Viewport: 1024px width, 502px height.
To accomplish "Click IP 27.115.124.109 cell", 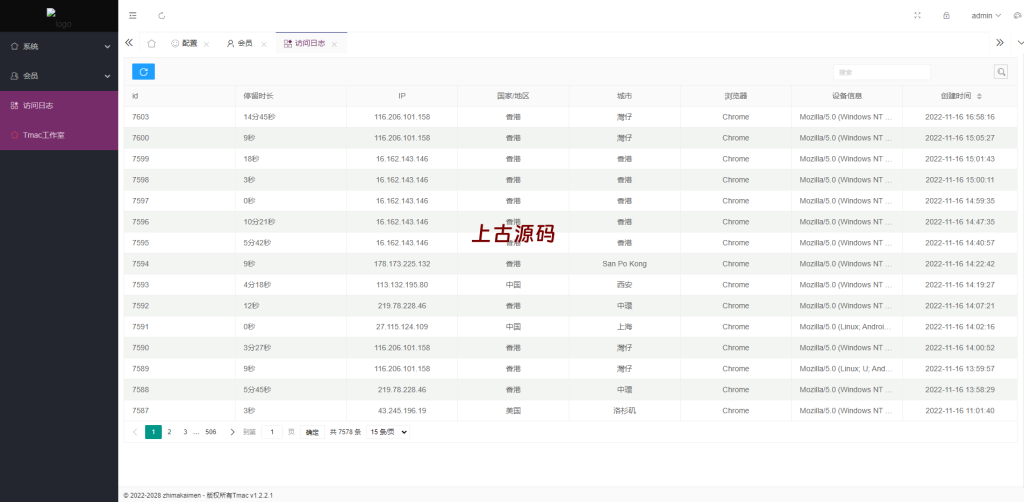I will pyautogui.click(x=402, y=326).
